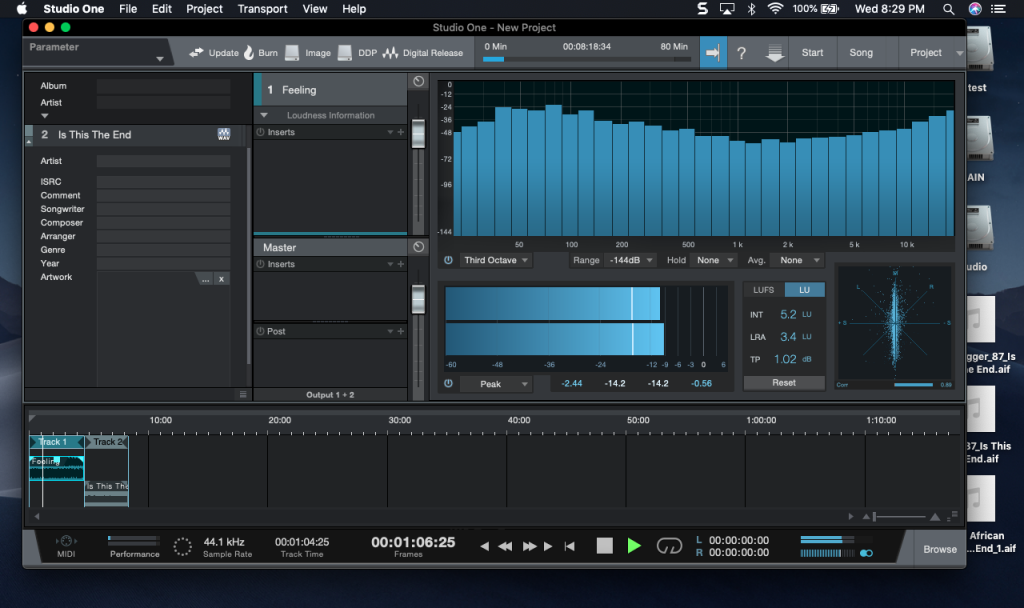Add insert with plus on Feeling Inserts
Screen dimensions: 1024x608
click(x=401, y=132)
